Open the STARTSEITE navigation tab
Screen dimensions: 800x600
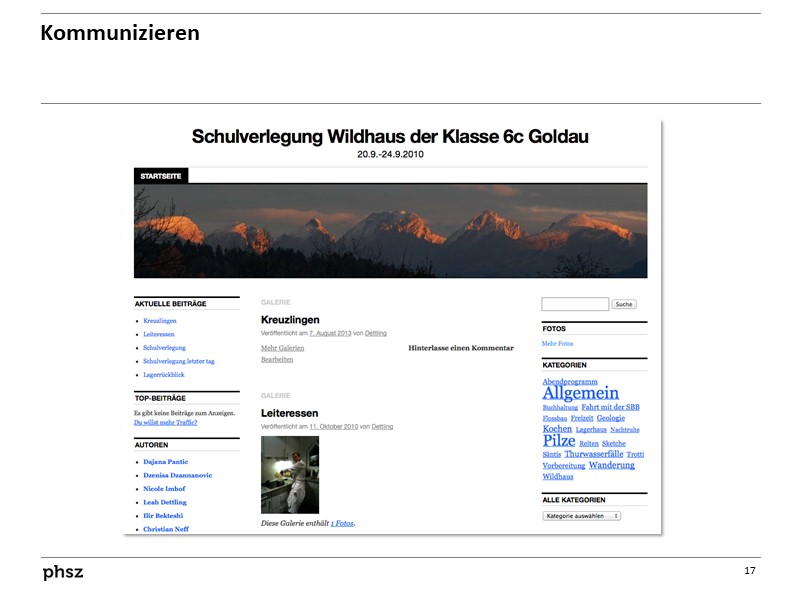(x=160, y=175)
